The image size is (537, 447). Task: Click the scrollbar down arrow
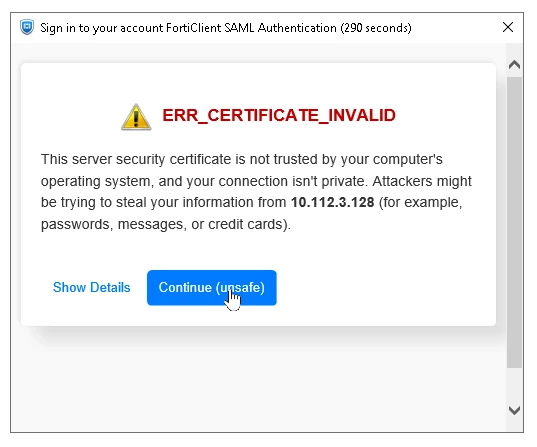tap(514, 410)
